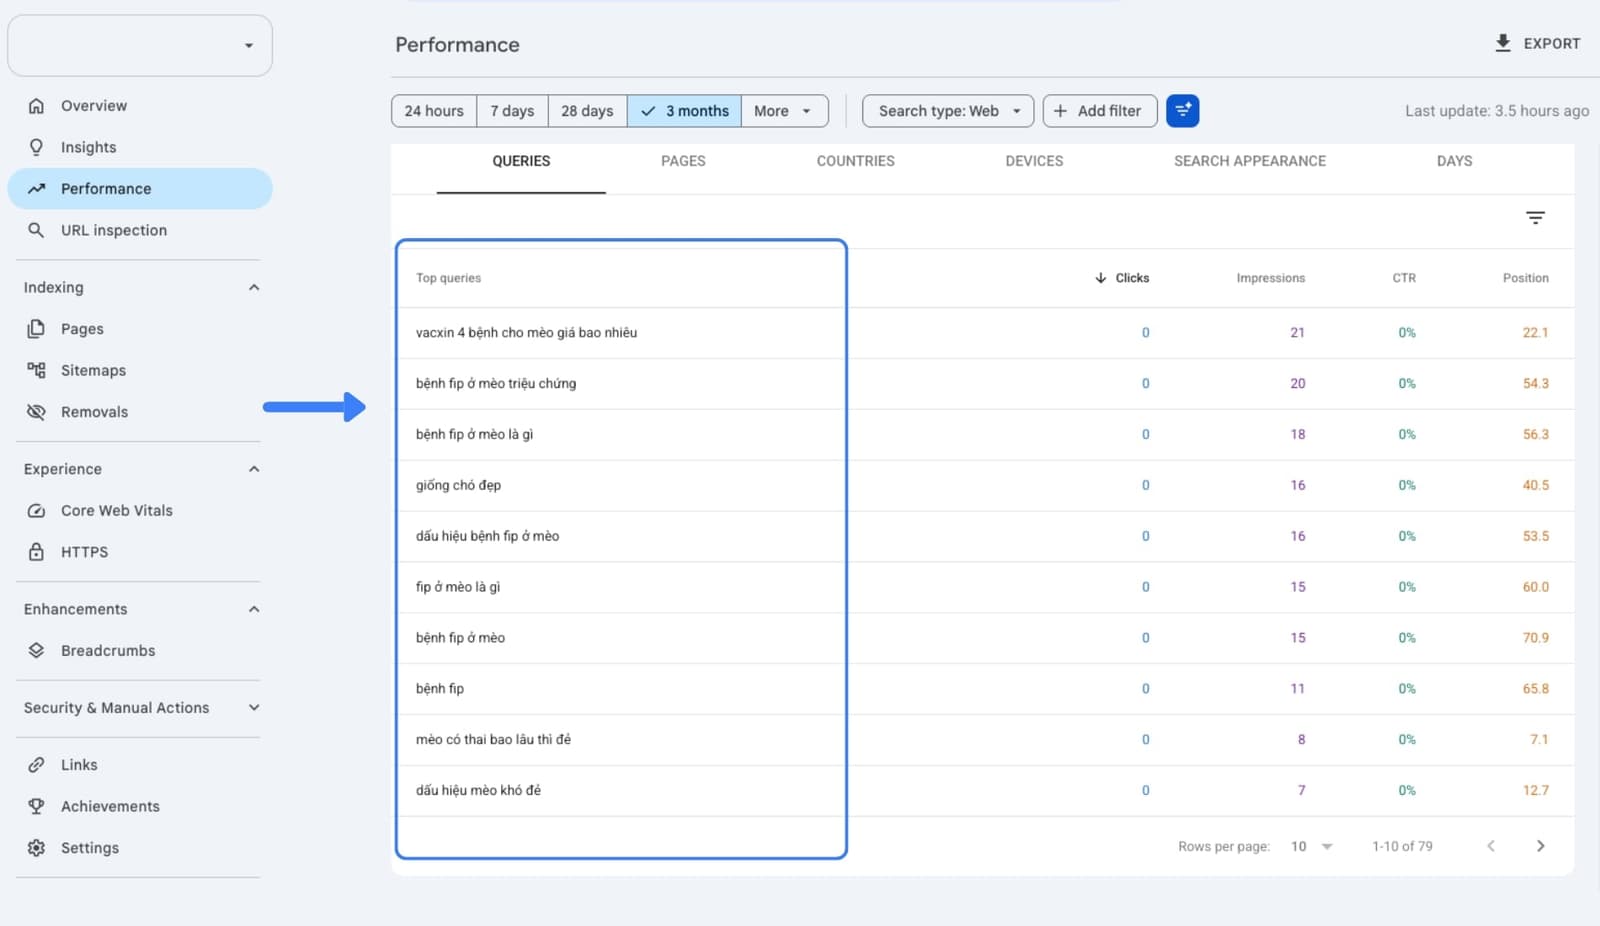This screenshot has height=926, width=1600.
Task: Click the blue filter reset icon button
Action: point(1183,111)
